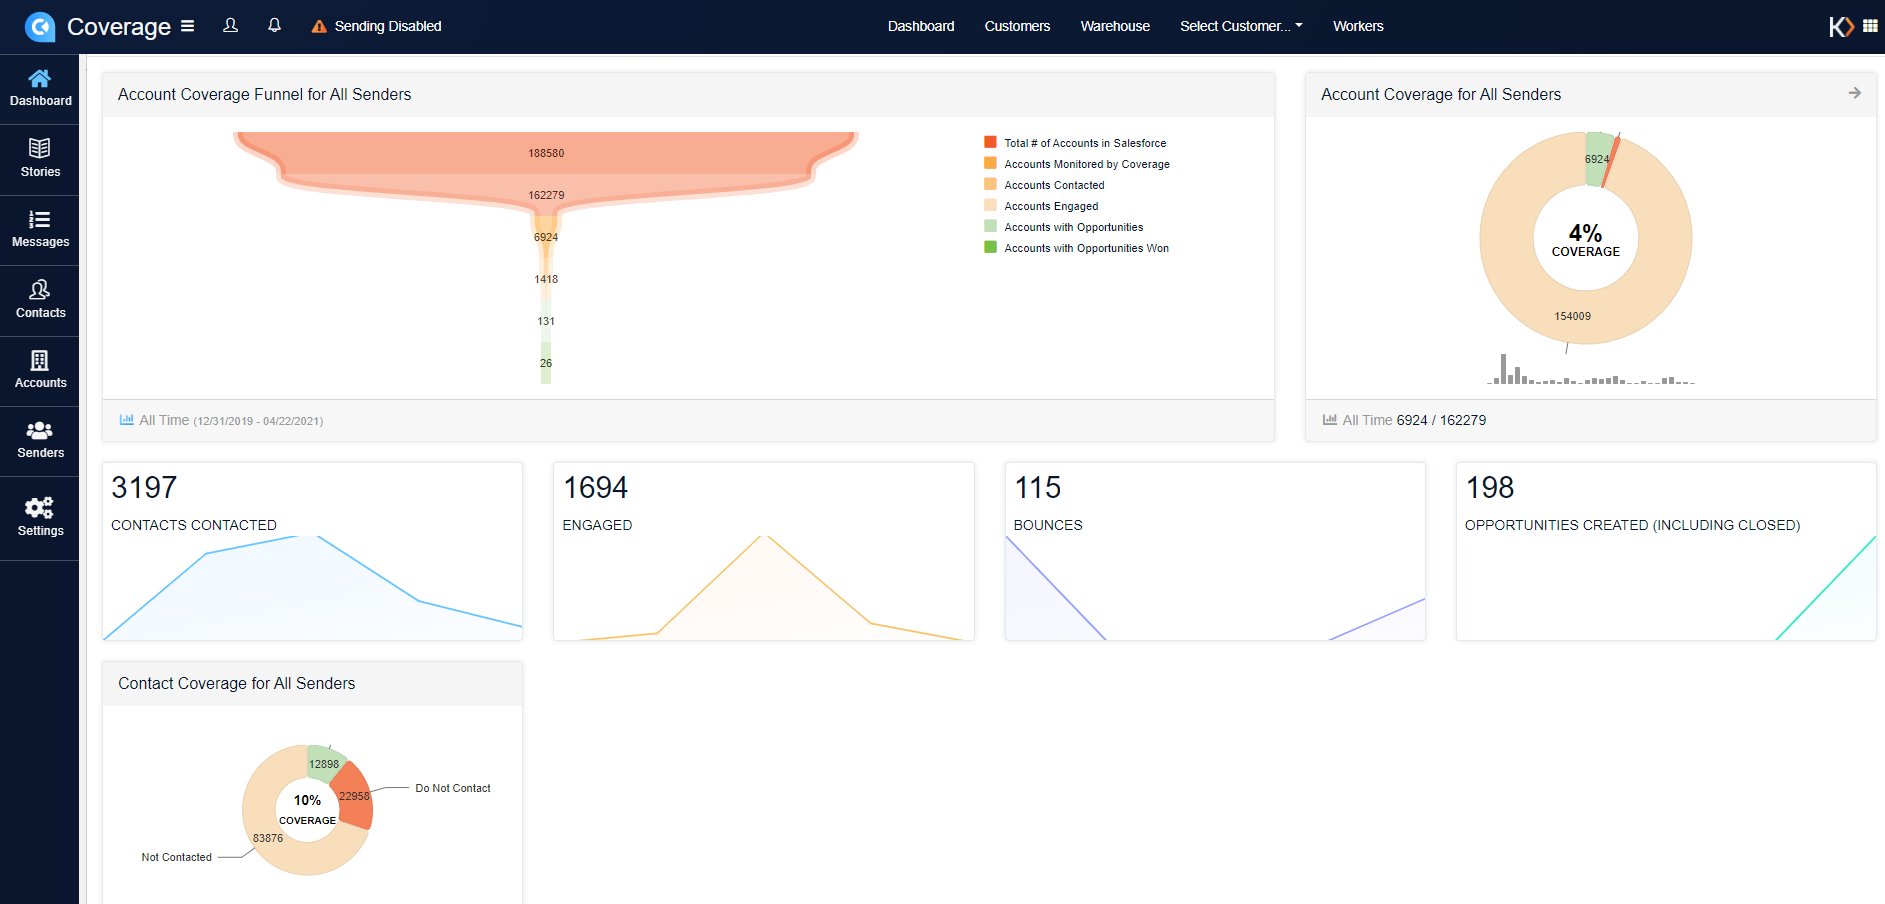Select Dashboard in top navigation
The width and height of the screenshot is (1885, 904).
[921, 26]
